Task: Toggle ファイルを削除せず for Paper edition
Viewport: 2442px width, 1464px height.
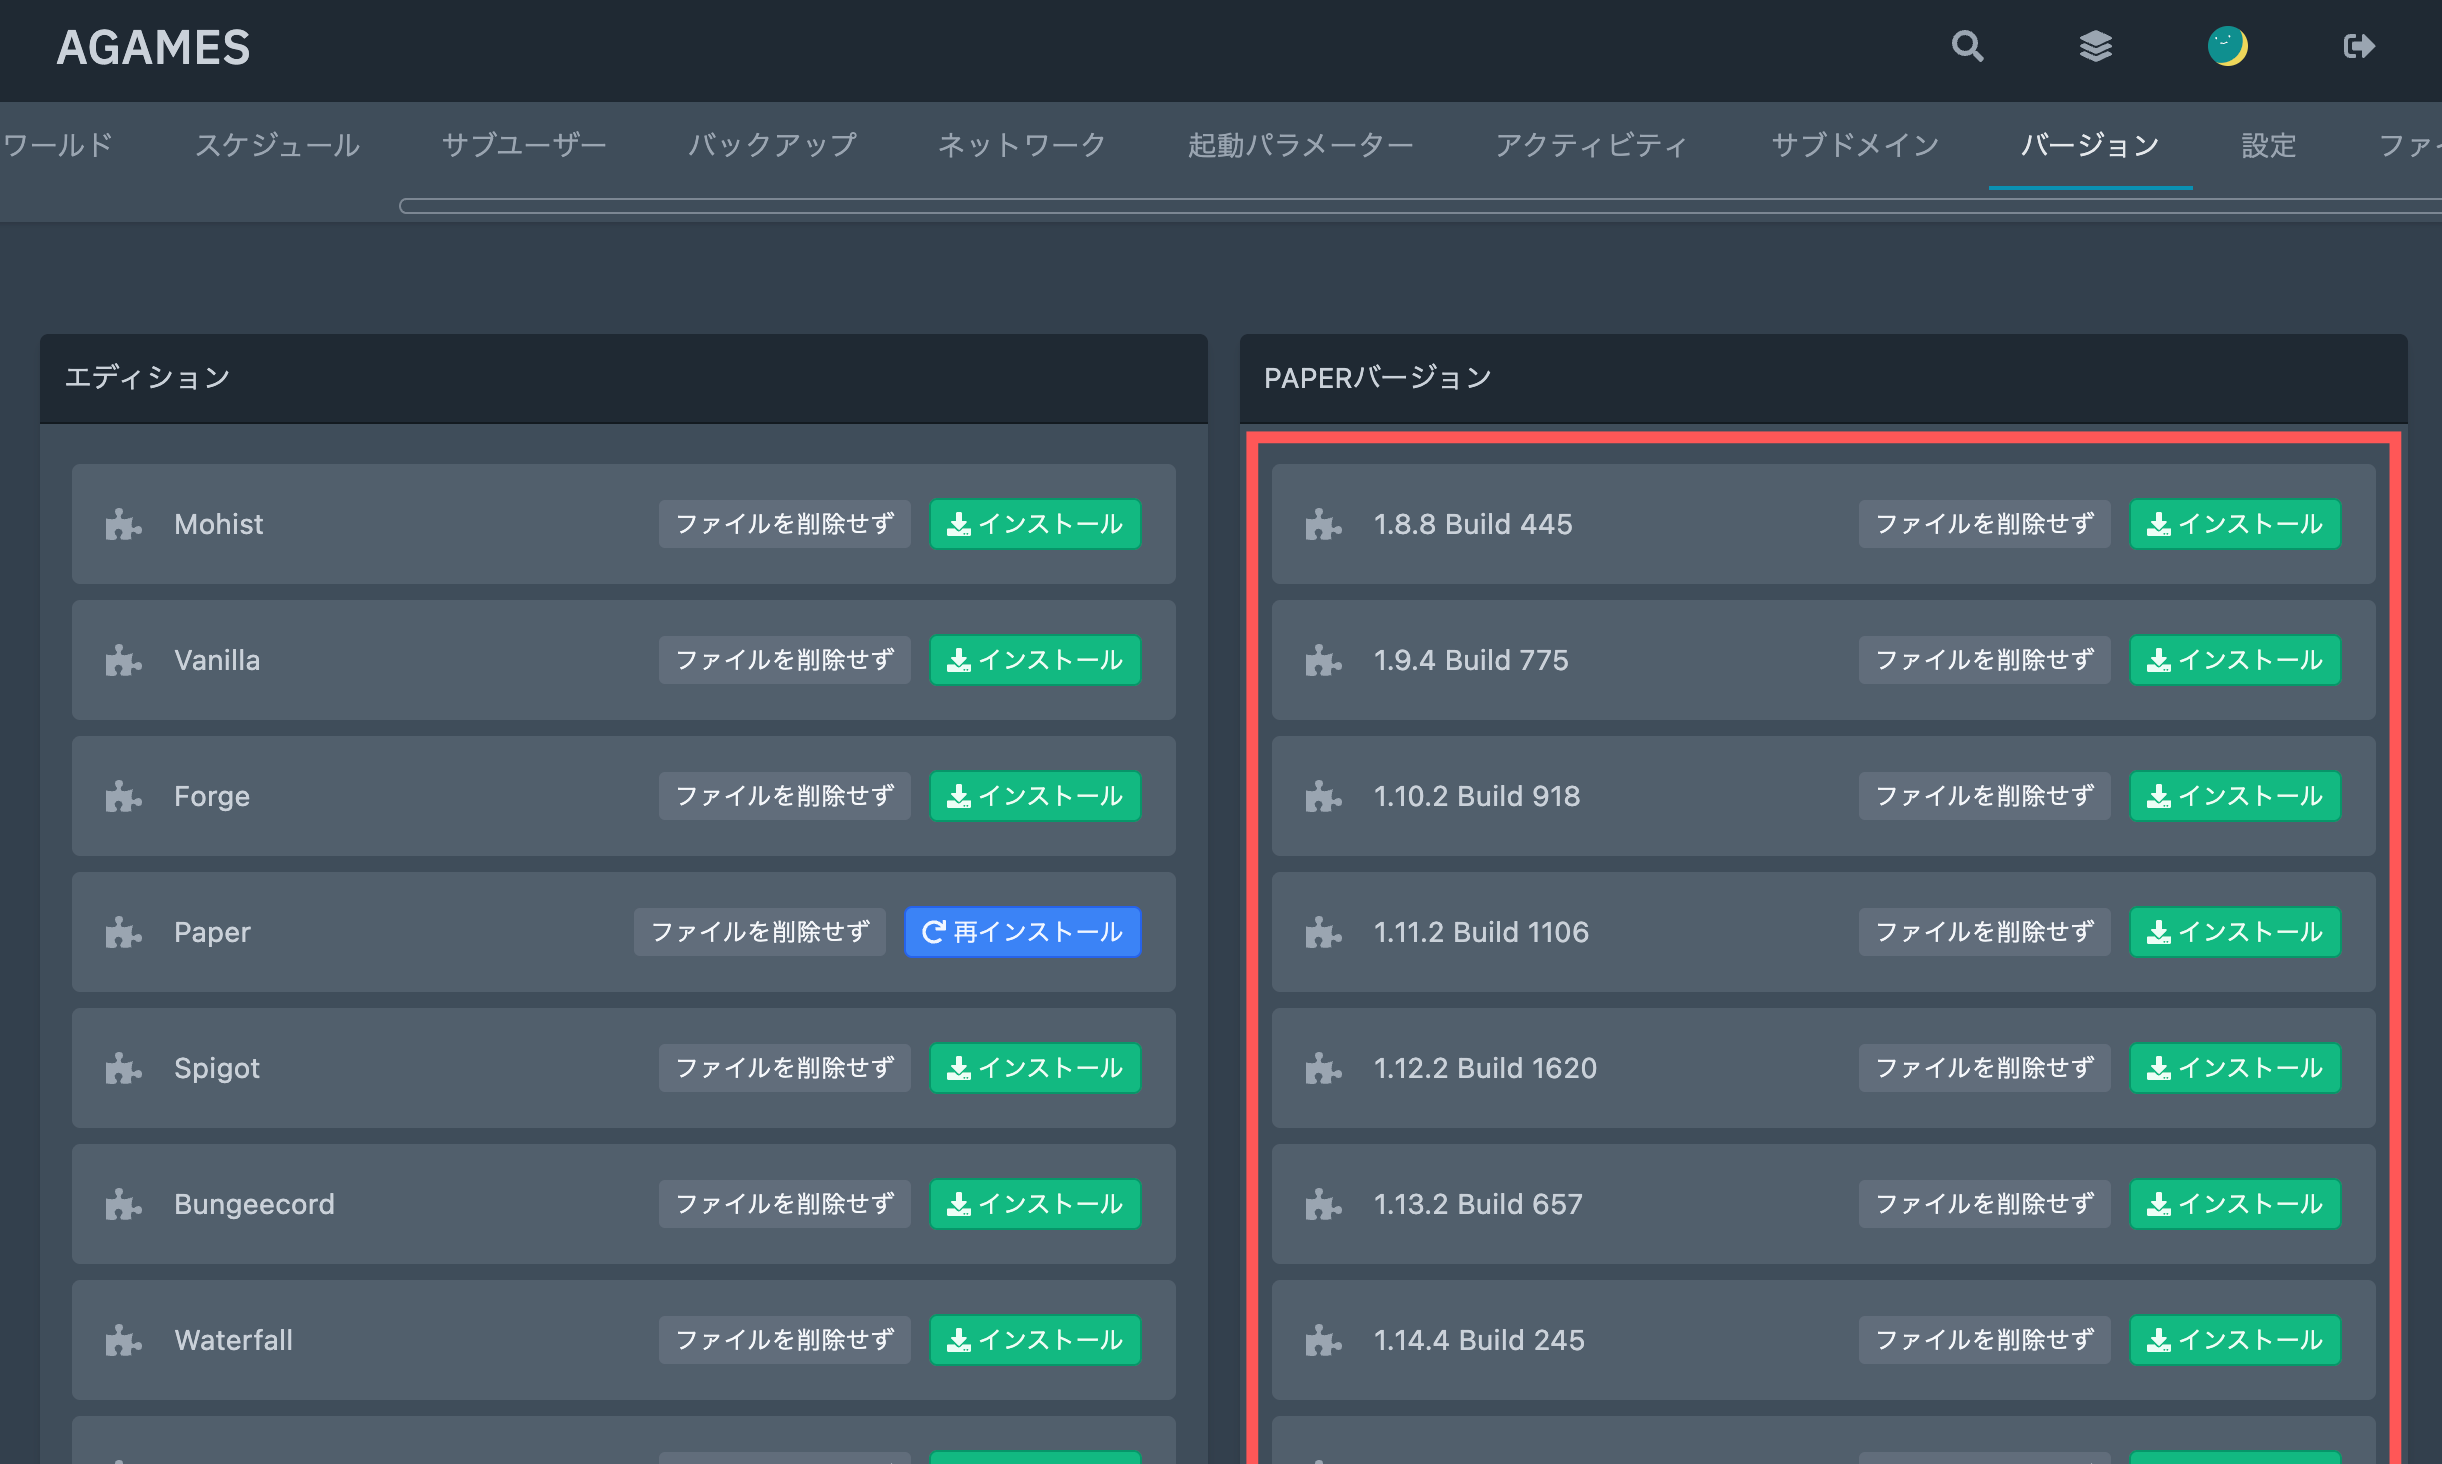Action: pos(759,932)
